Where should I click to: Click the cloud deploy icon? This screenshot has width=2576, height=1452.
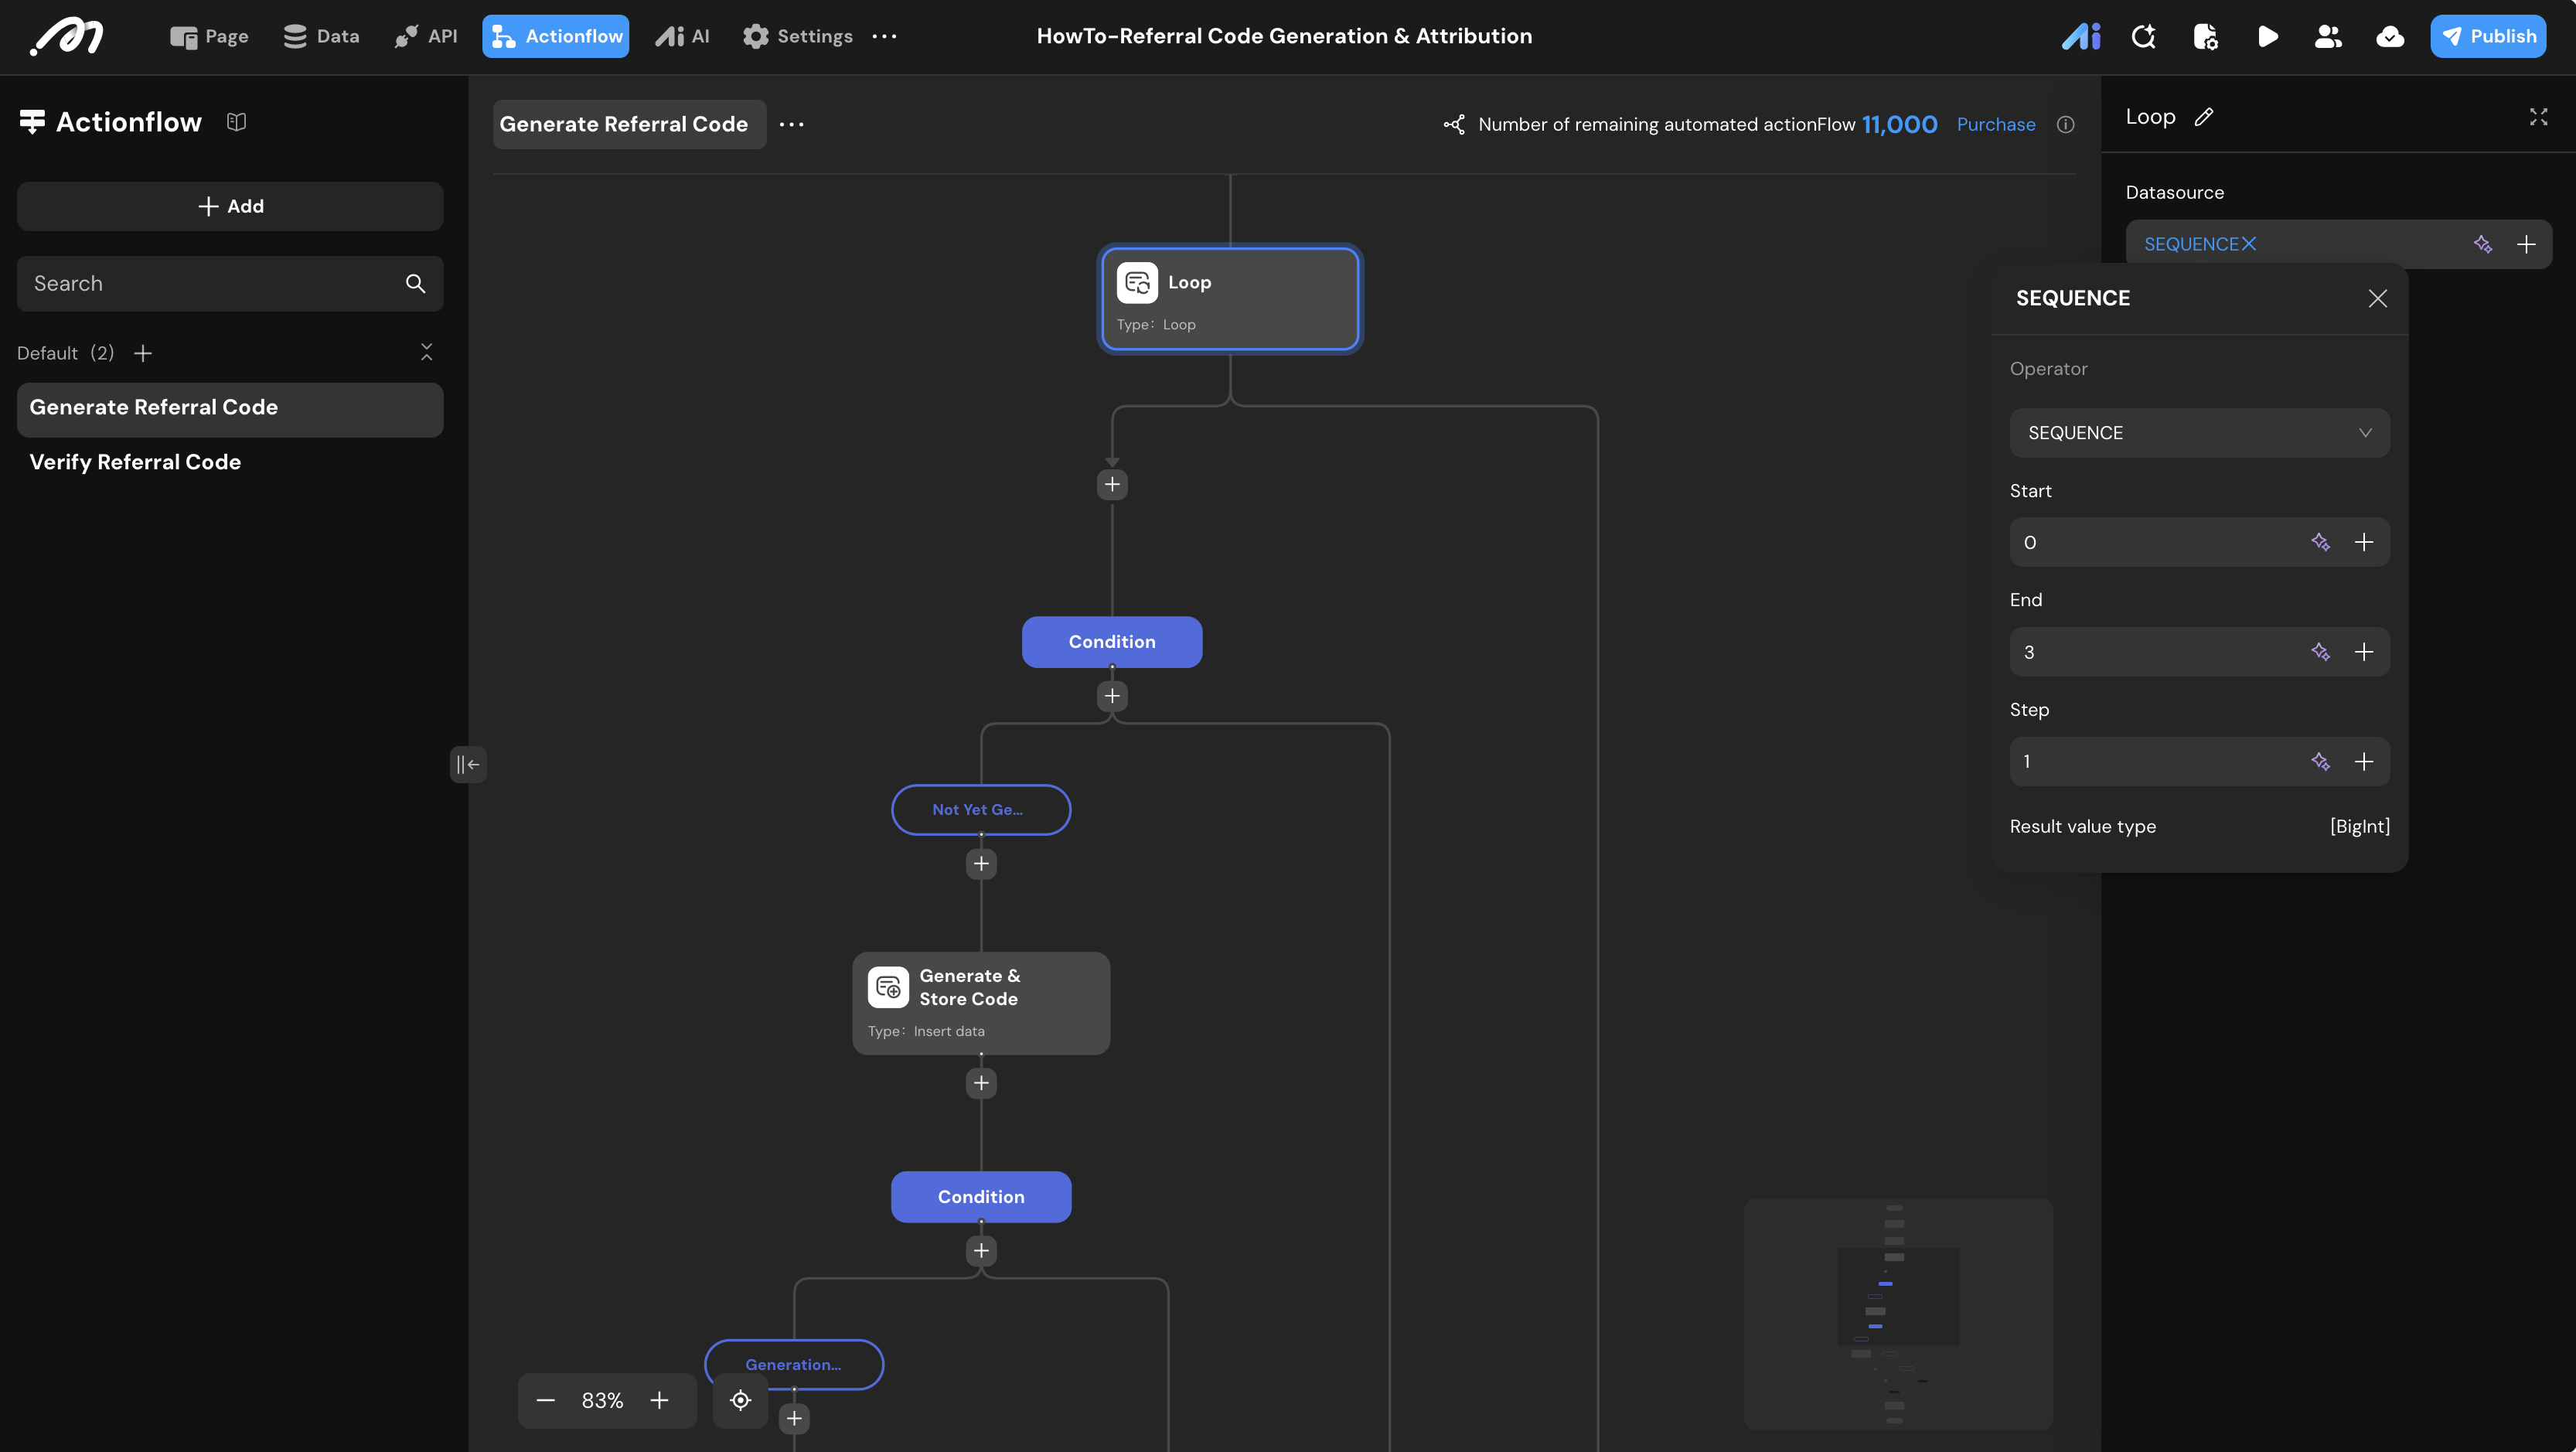(2390, 37)
